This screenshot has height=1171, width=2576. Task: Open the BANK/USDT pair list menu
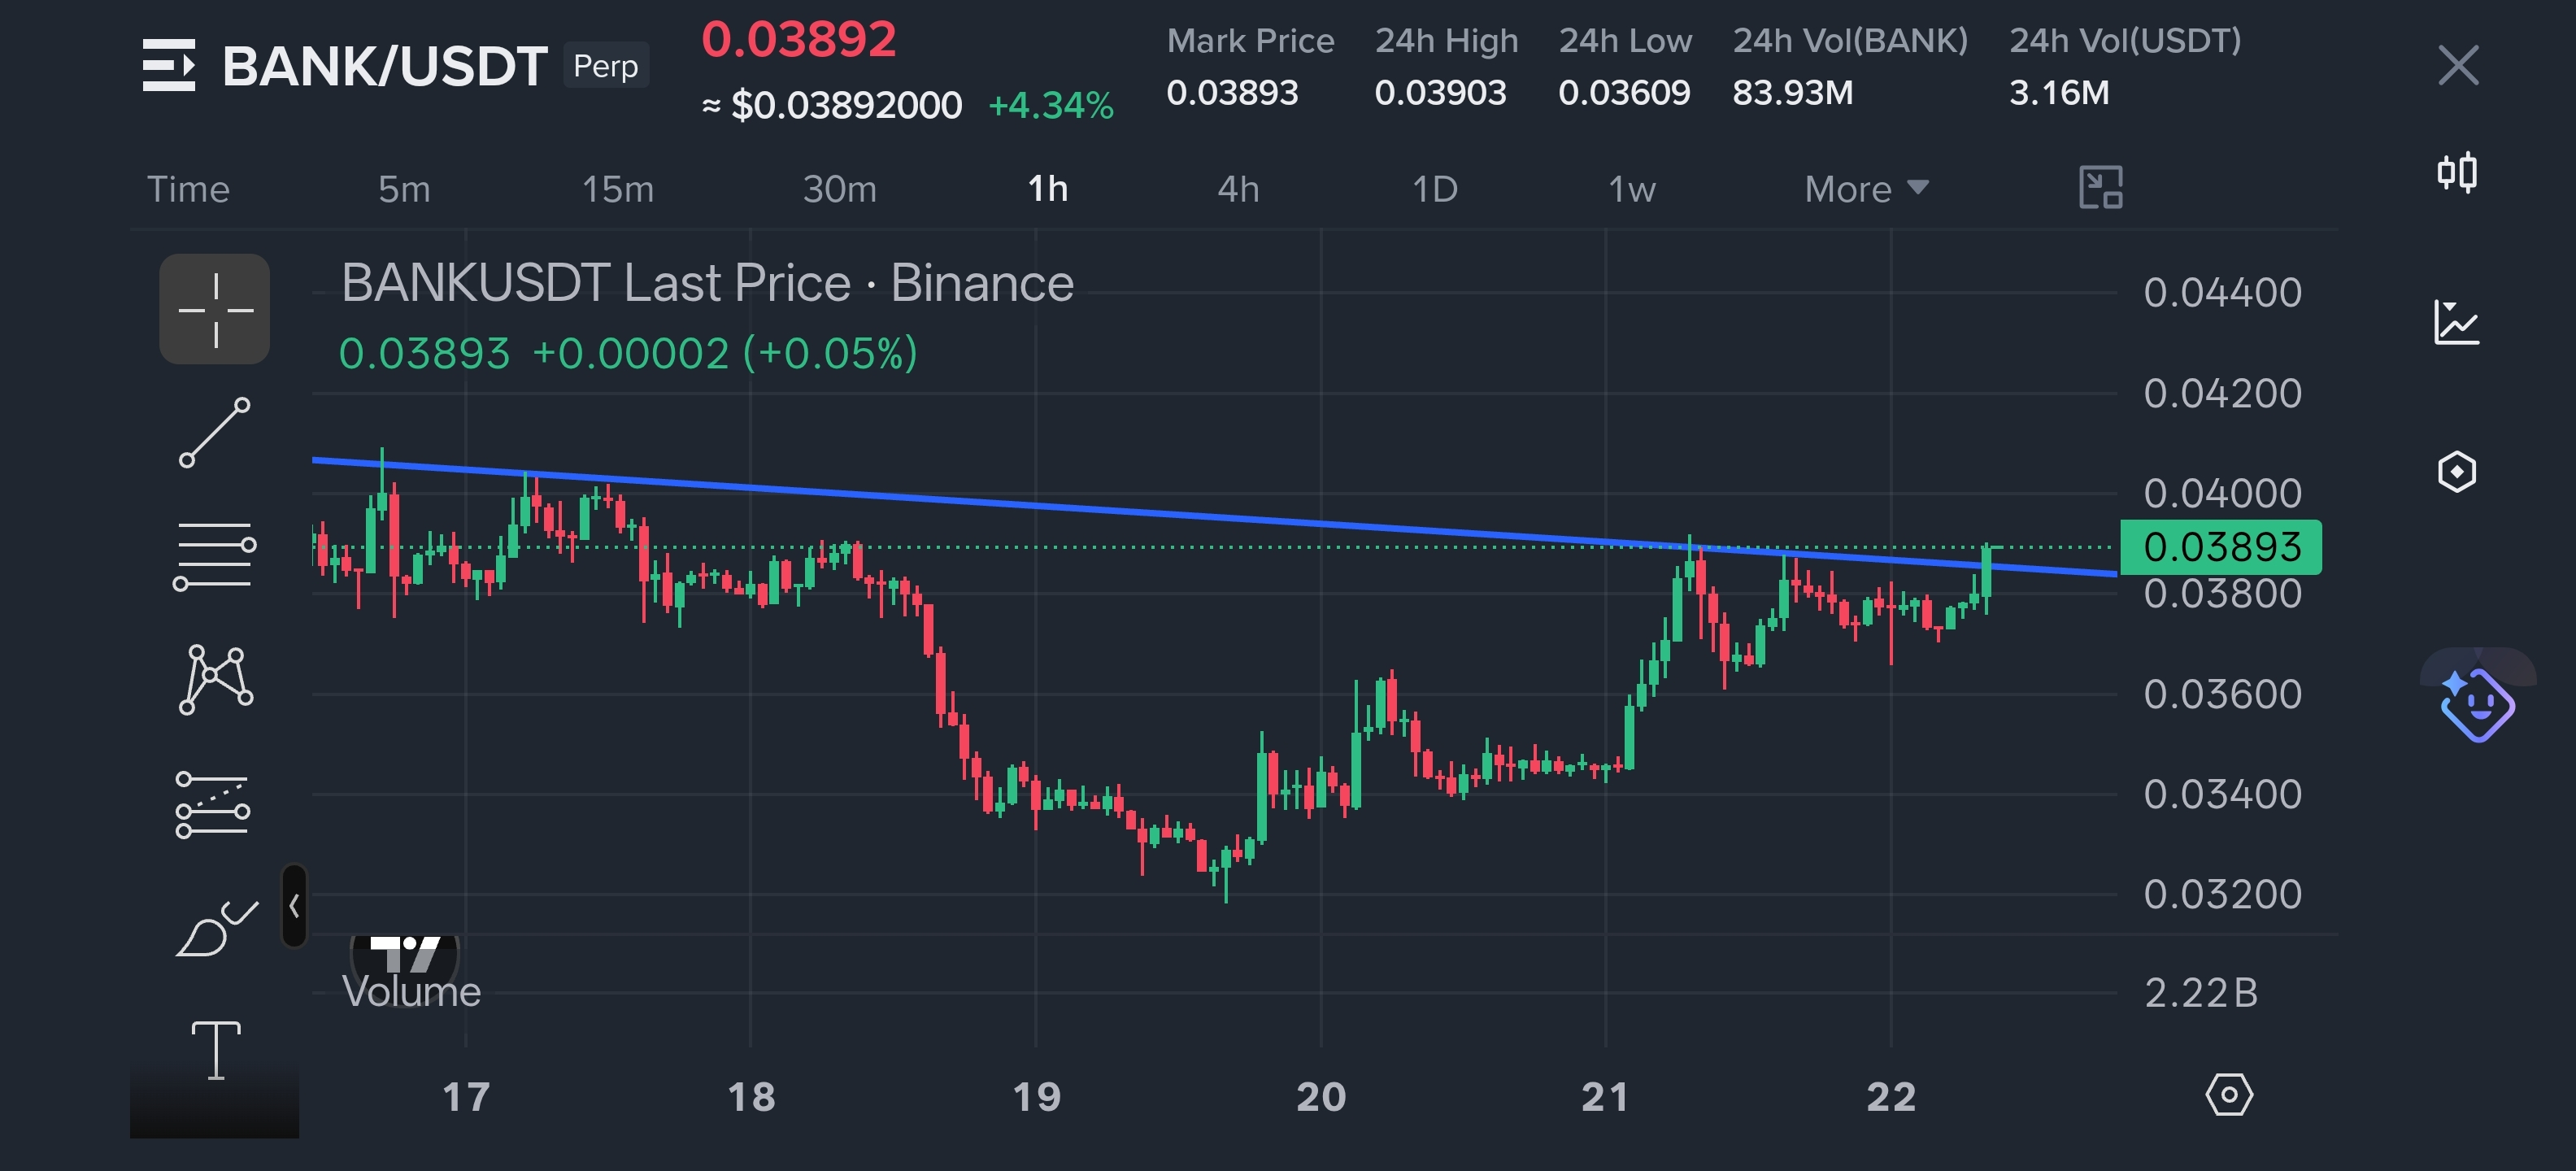point(168,66)
